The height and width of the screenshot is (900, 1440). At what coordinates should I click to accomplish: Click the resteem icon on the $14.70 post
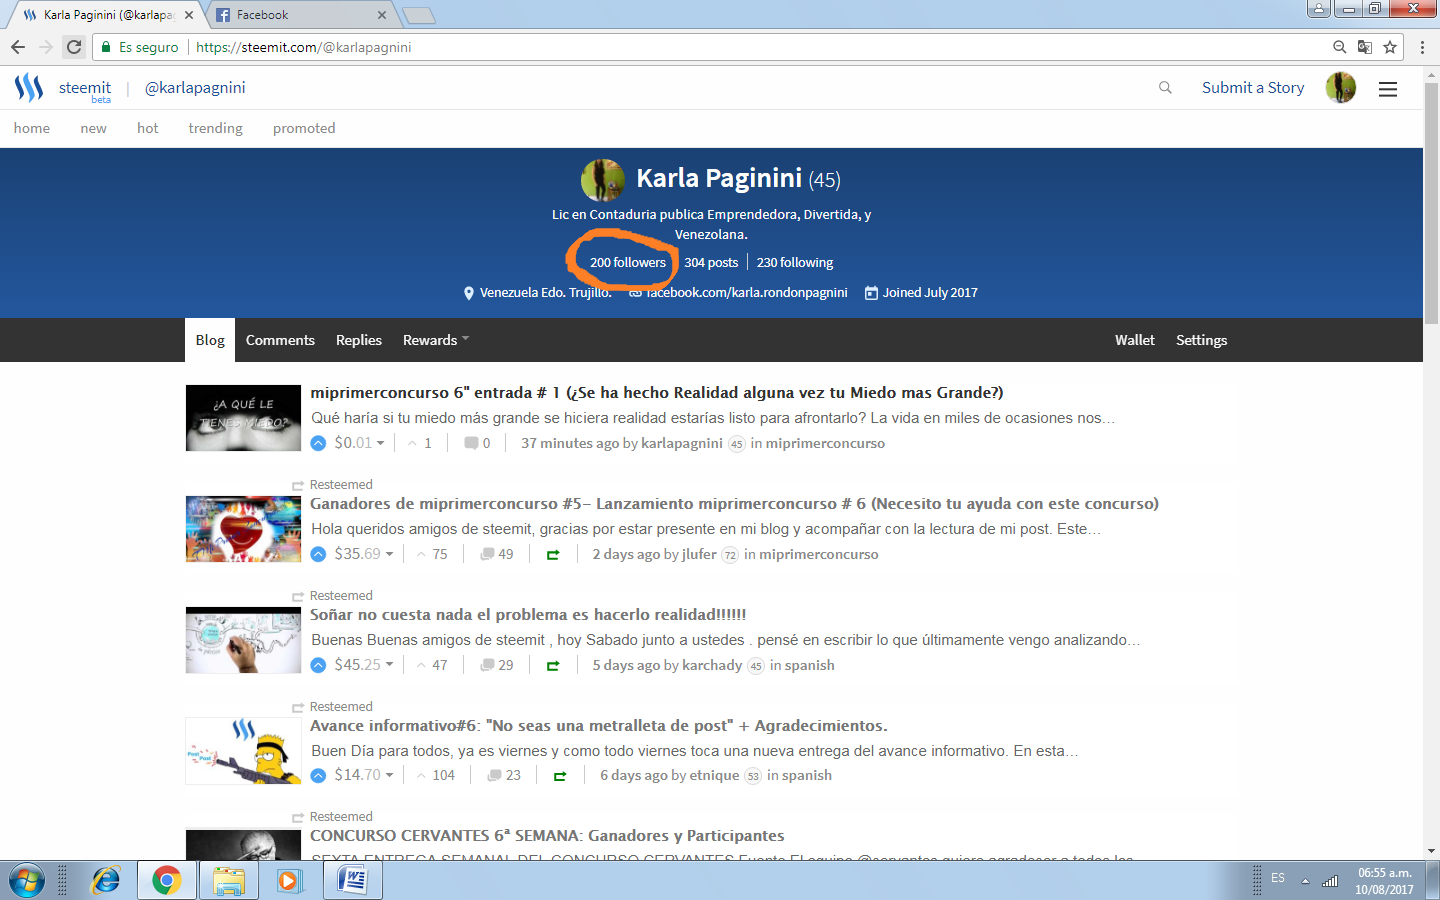[560, 776]
